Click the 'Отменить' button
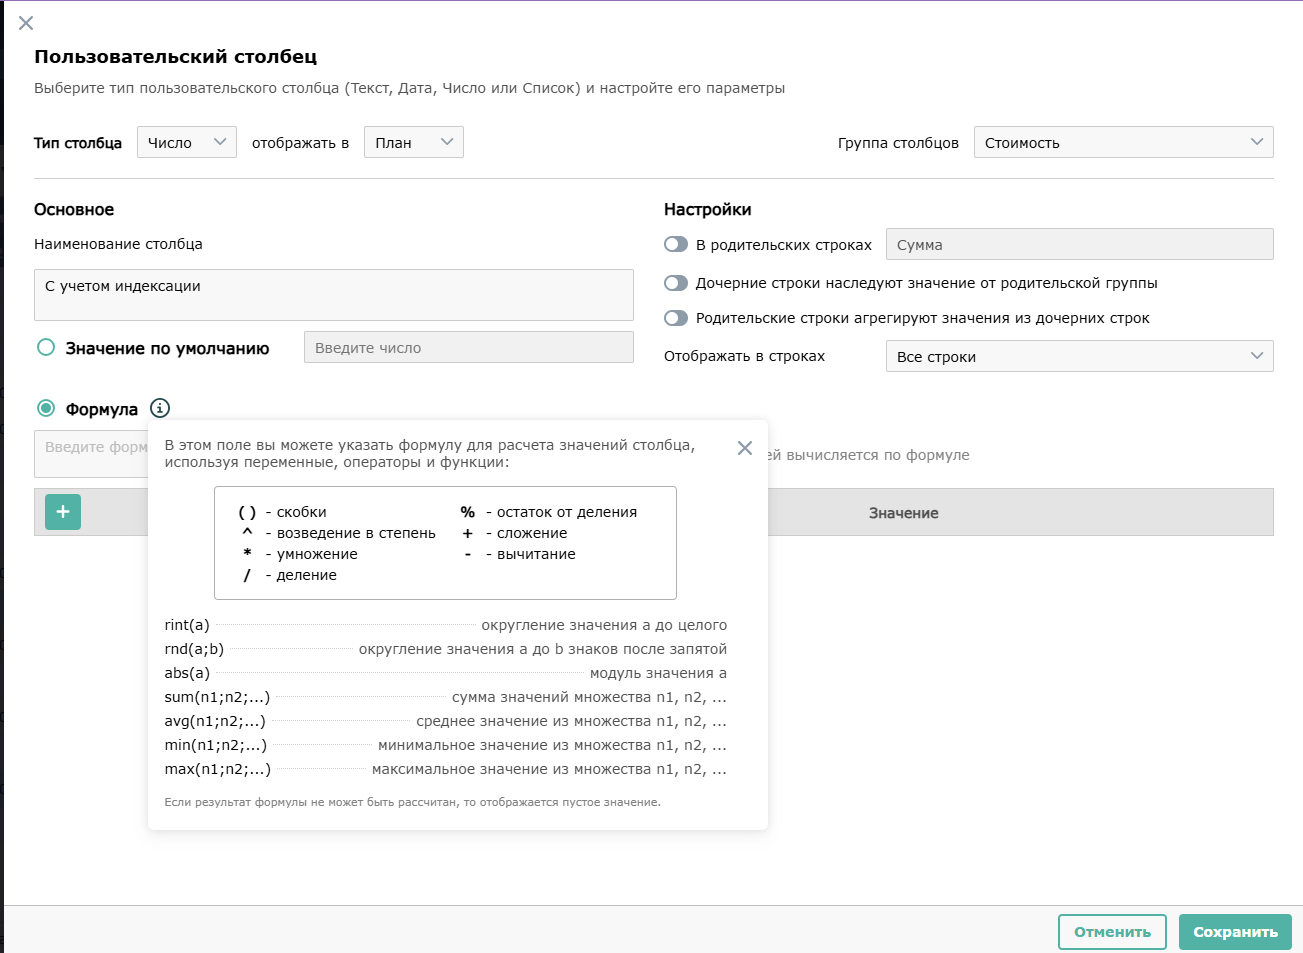Viewport: 1303px width, 953px height. coord(1112,932)
